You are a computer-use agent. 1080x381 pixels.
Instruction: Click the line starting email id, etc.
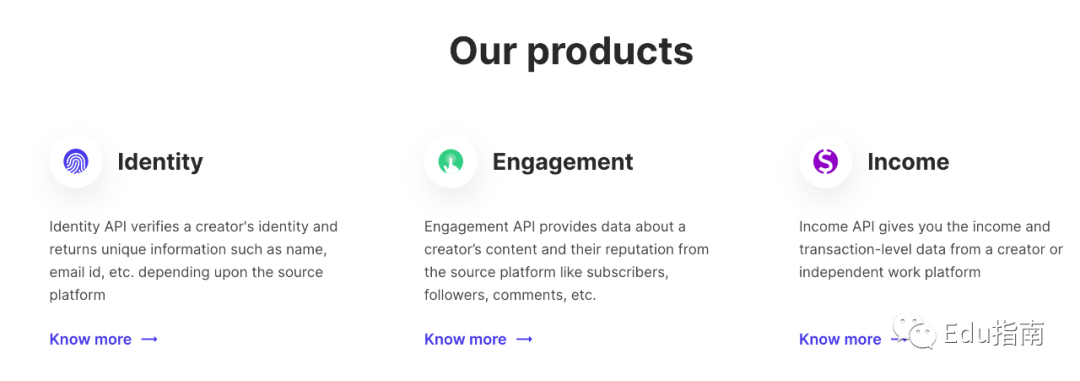click(x=186, y=271)
